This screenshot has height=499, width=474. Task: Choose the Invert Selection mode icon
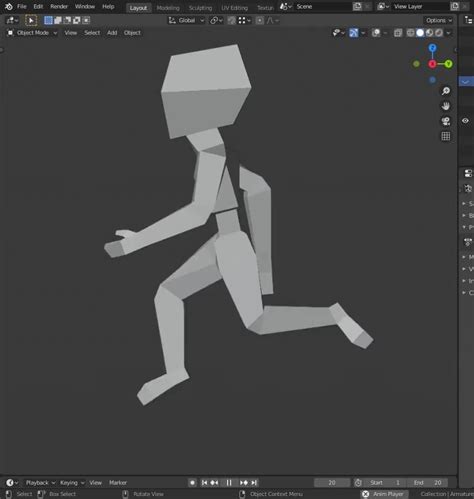(76, 20)
